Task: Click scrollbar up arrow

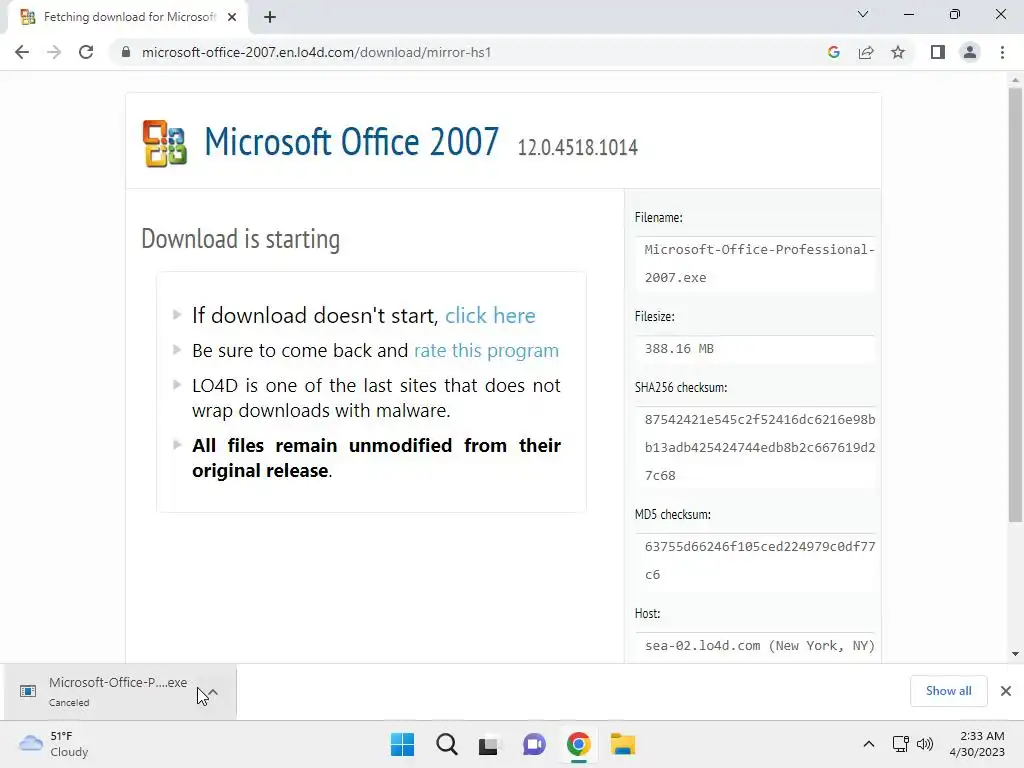Action: (x=1015, y=80)
